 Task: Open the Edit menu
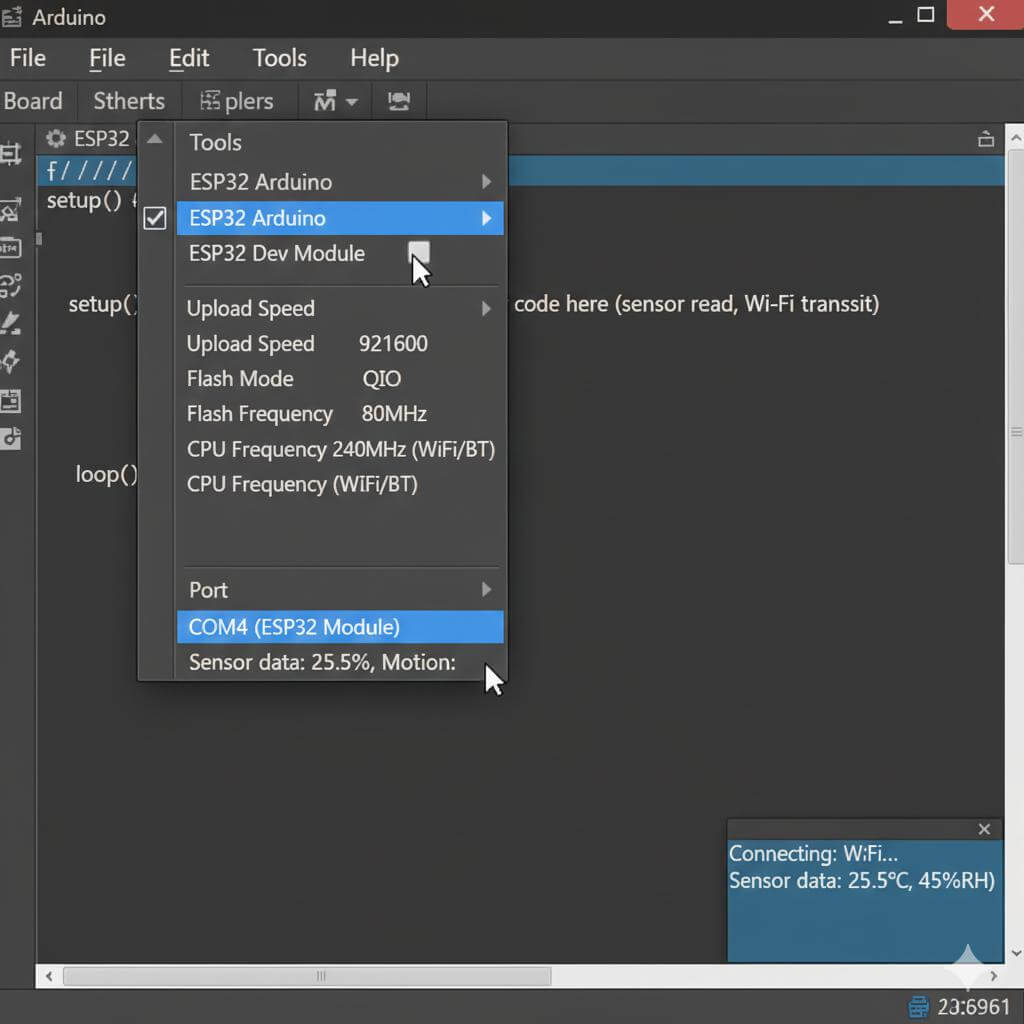coord(189,58)
